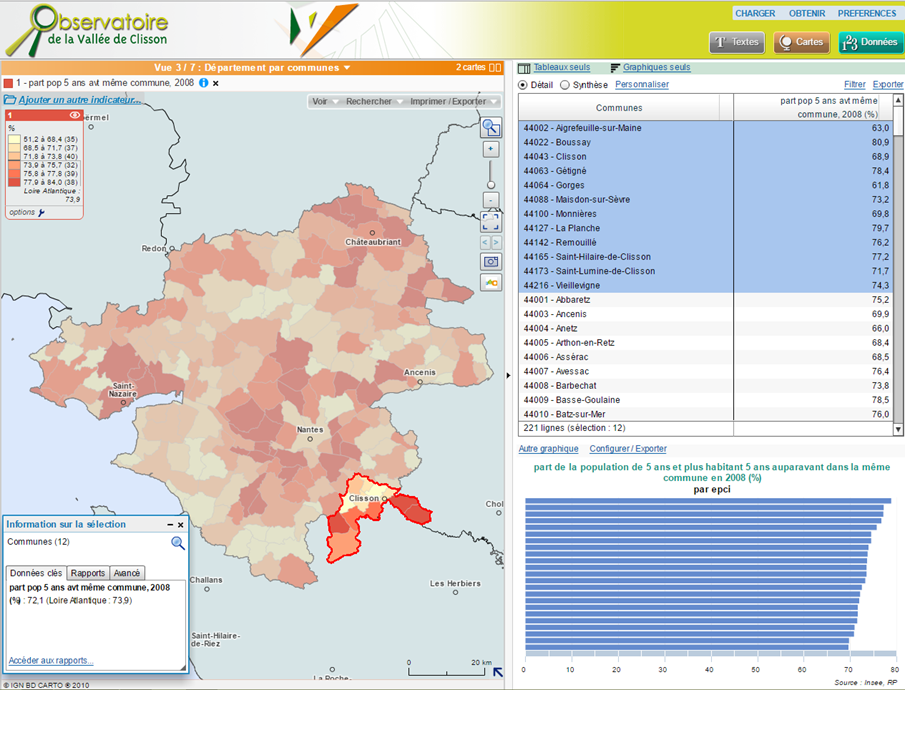Show indicator info via blue i icon
This screenshot has width=905, height=732.
tap(203, 83)
